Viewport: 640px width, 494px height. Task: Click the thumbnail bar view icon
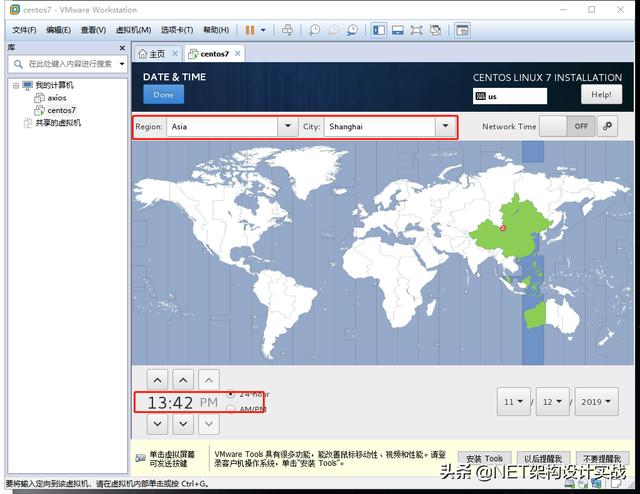[x=398, y=30]
